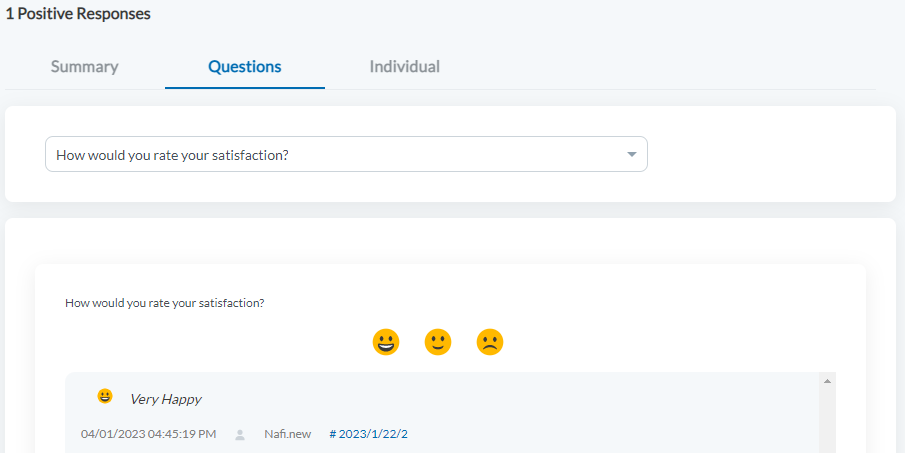Click the large grinning face emoji
905x453 pixels.
tap(386, 342)
